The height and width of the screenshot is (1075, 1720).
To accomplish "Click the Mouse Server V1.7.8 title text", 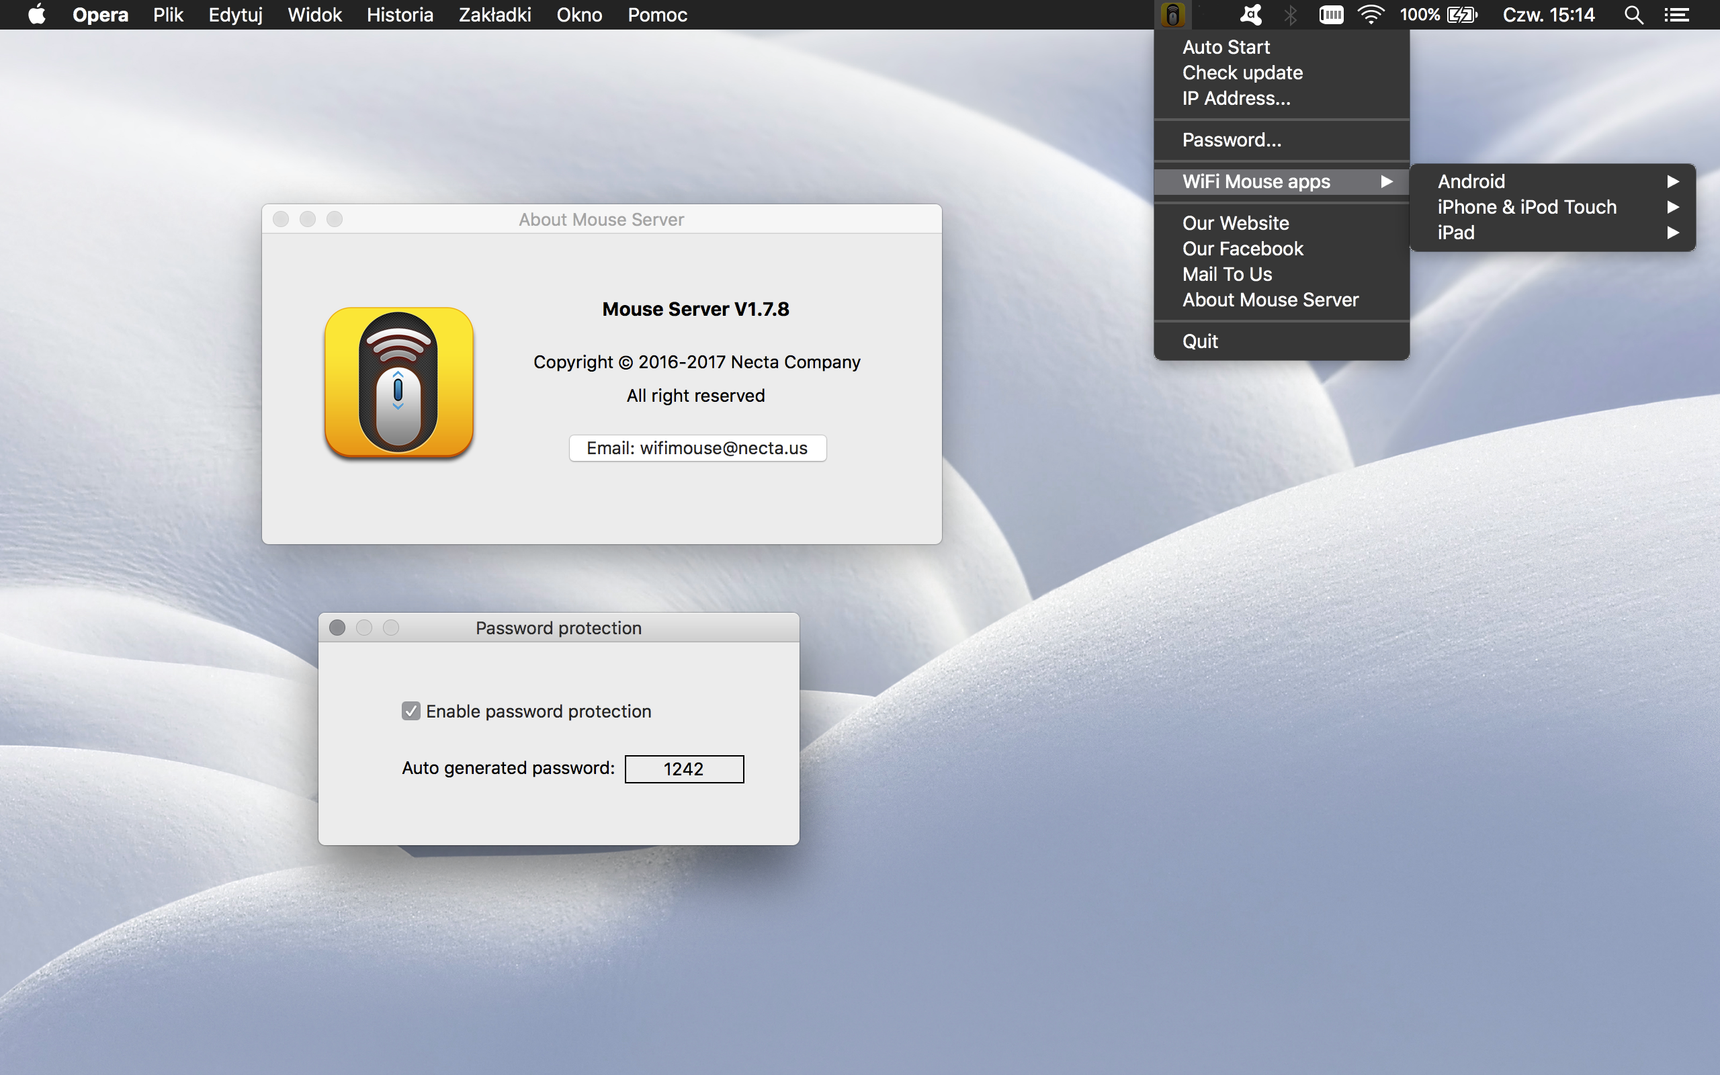I will pos(695,309).
